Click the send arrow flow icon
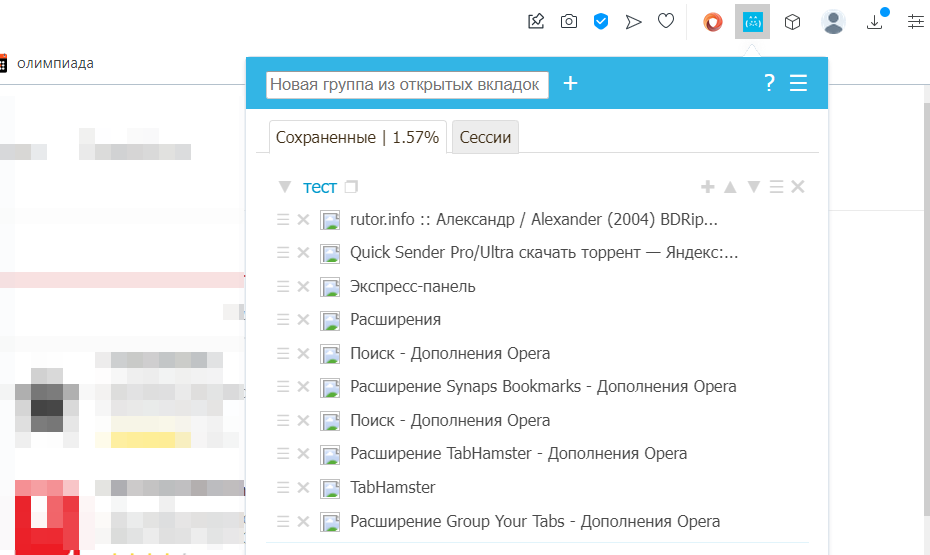930x555 pixels. [633, 22]
